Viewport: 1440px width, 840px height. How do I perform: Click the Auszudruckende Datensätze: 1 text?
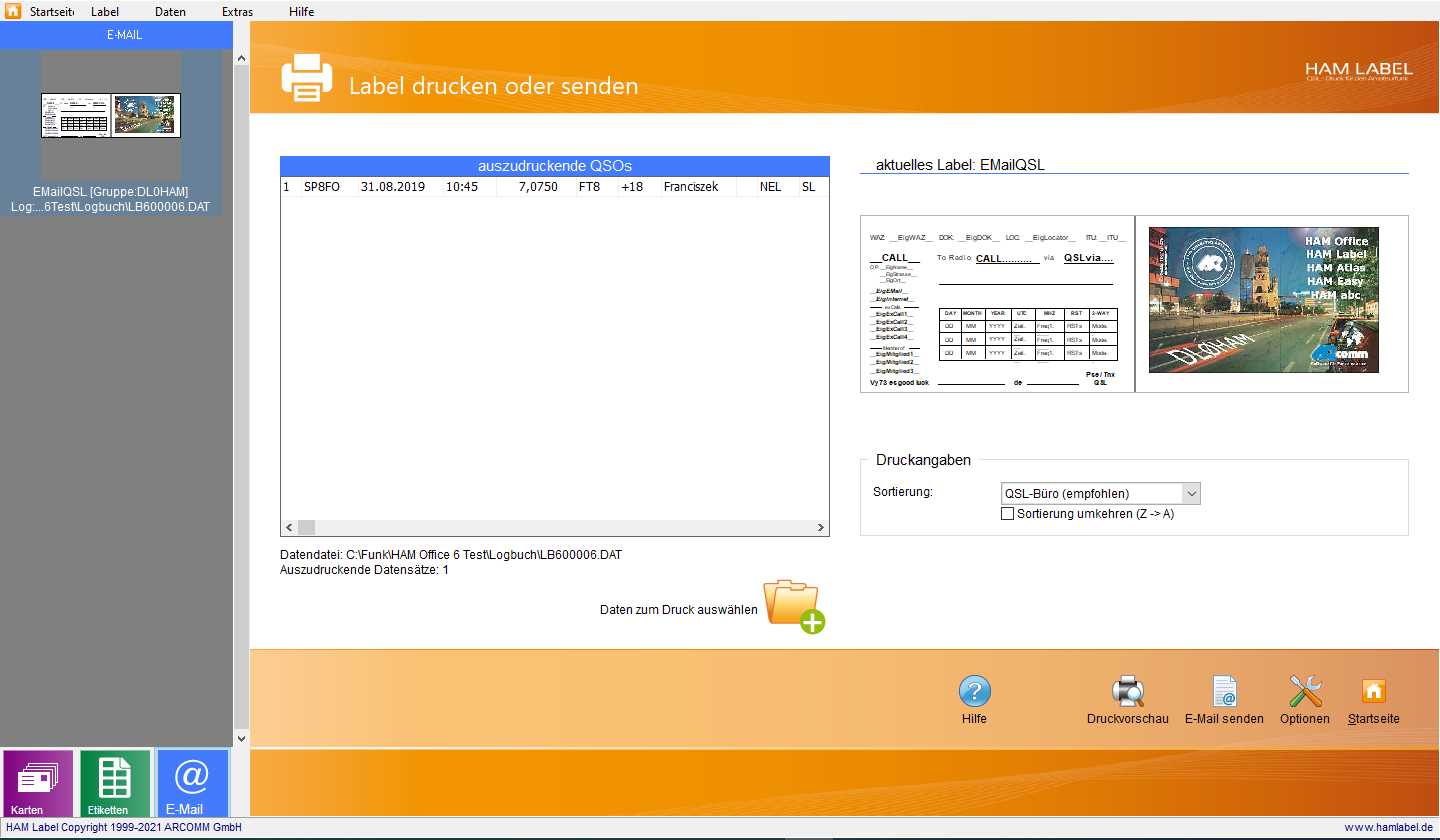[364, 571]
